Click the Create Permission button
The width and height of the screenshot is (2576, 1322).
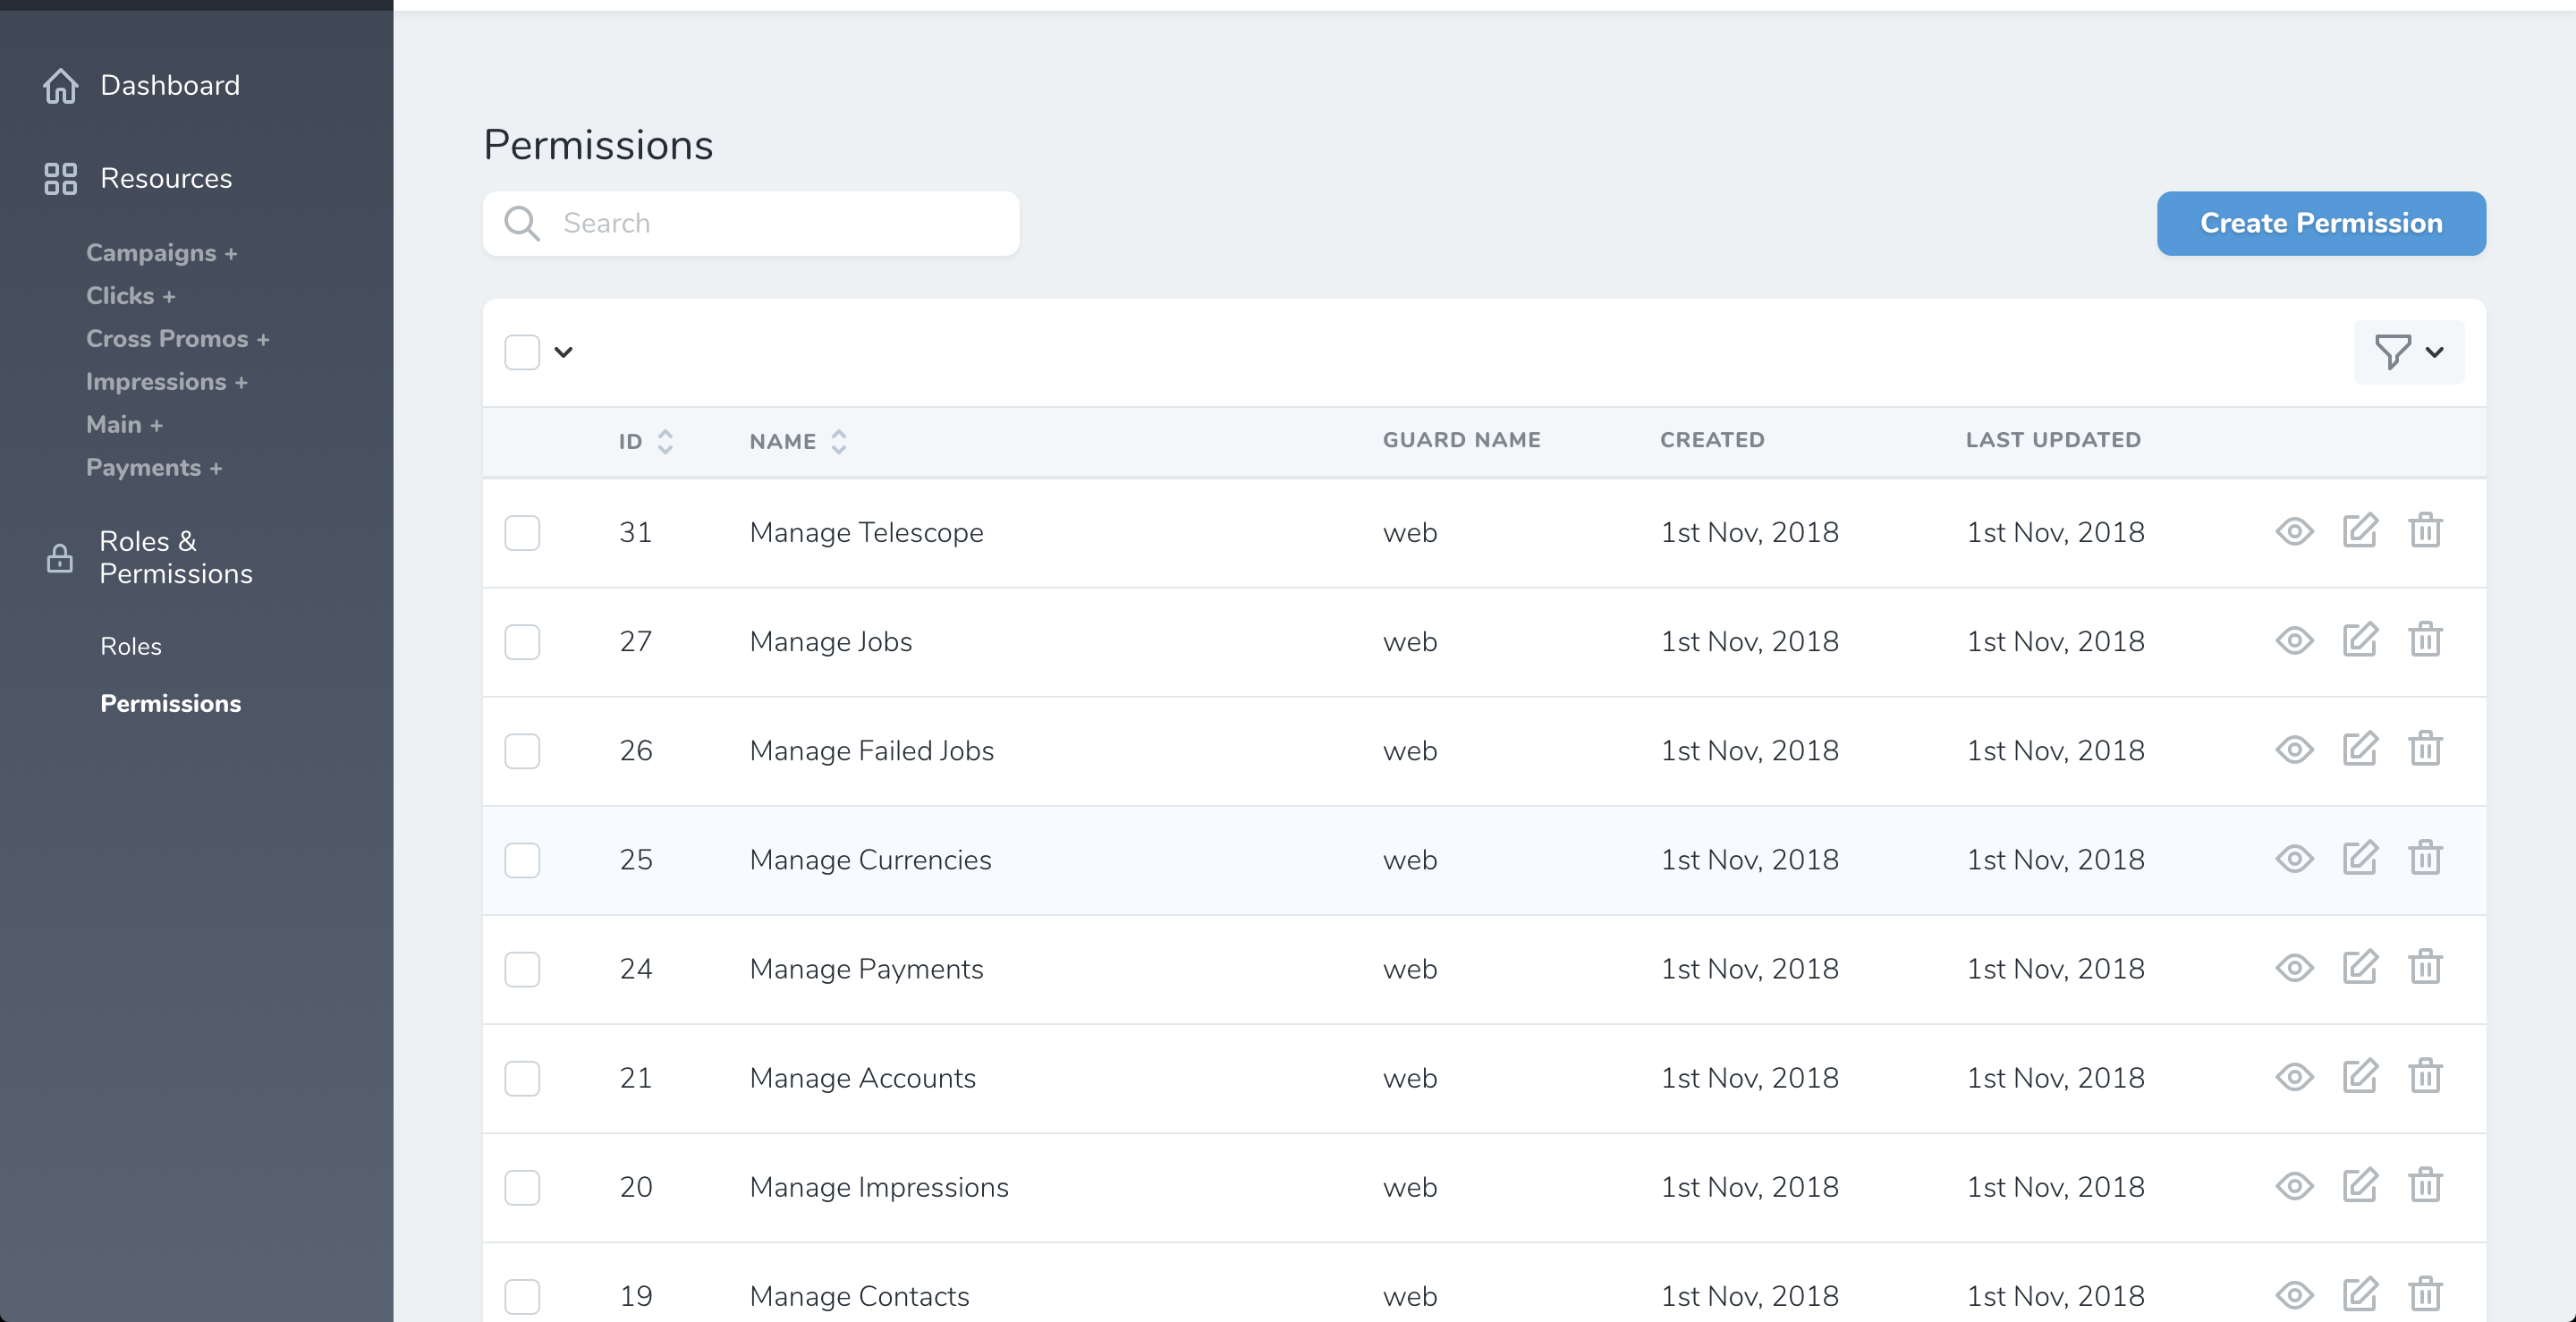tap(2320, 223)
